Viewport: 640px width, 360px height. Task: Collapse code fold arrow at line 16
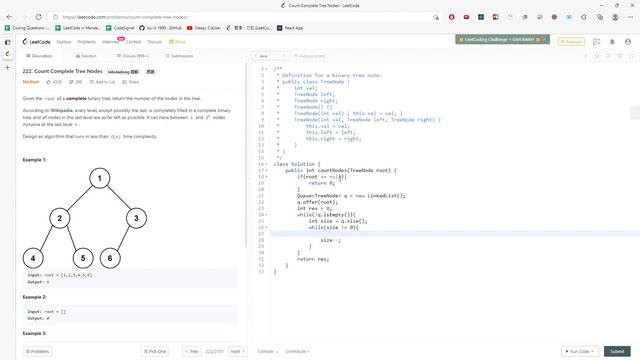click(x=267, y=164)
